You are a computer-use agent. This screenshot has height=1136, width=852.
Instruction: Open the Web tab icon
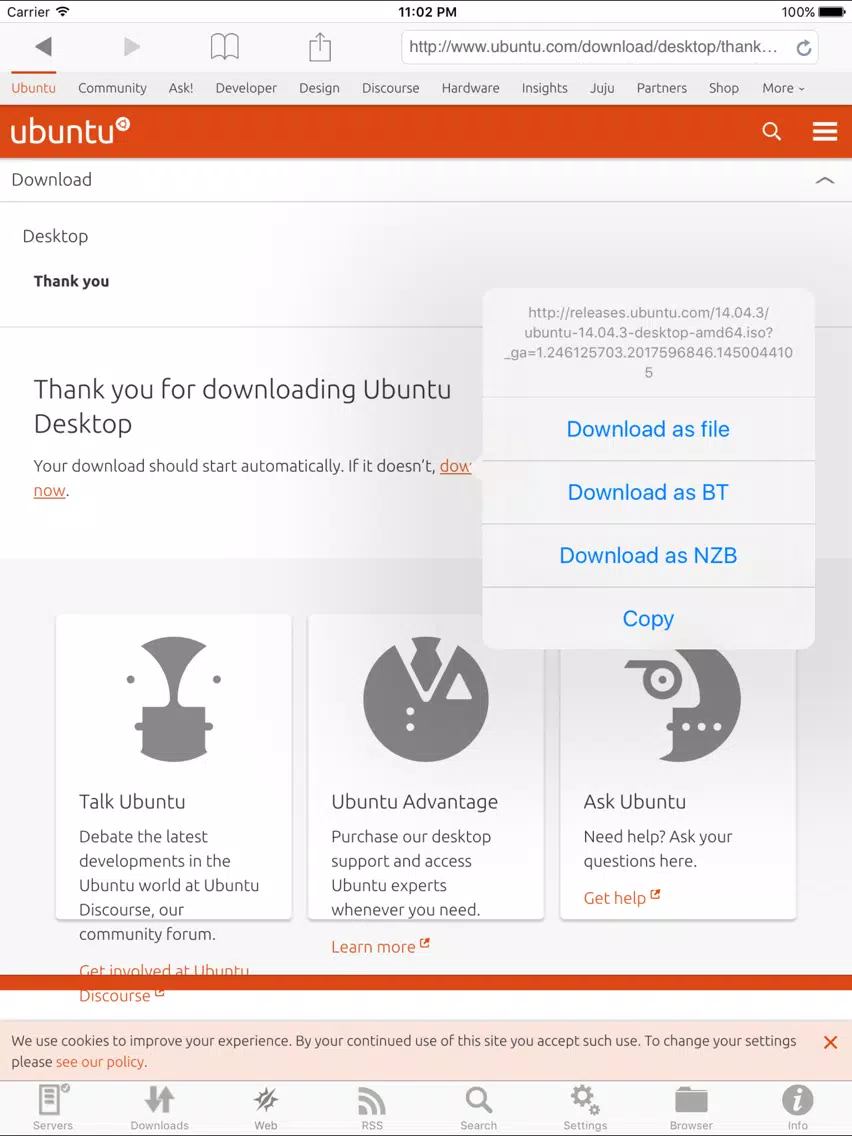[266, 1106]
